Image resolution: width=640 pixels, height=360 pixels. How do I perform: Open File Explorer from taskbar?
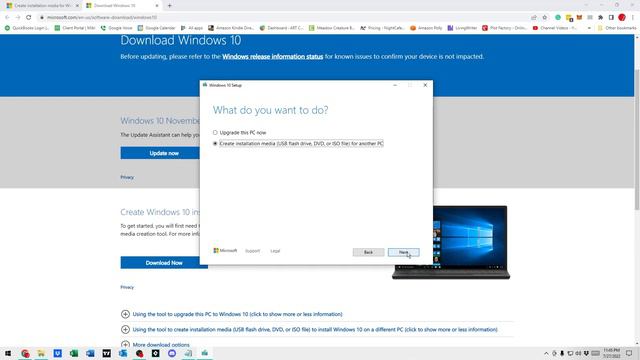click(x=41, y=353)
